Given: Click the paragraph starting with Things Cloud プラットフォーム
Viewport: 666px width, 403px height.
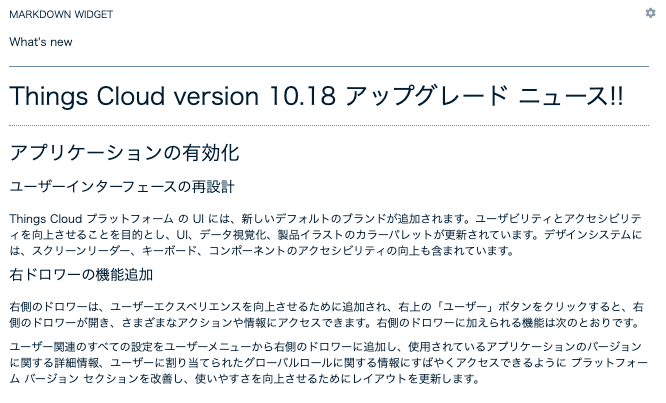Looking at the screenshot, I should [x=326, y=234].
